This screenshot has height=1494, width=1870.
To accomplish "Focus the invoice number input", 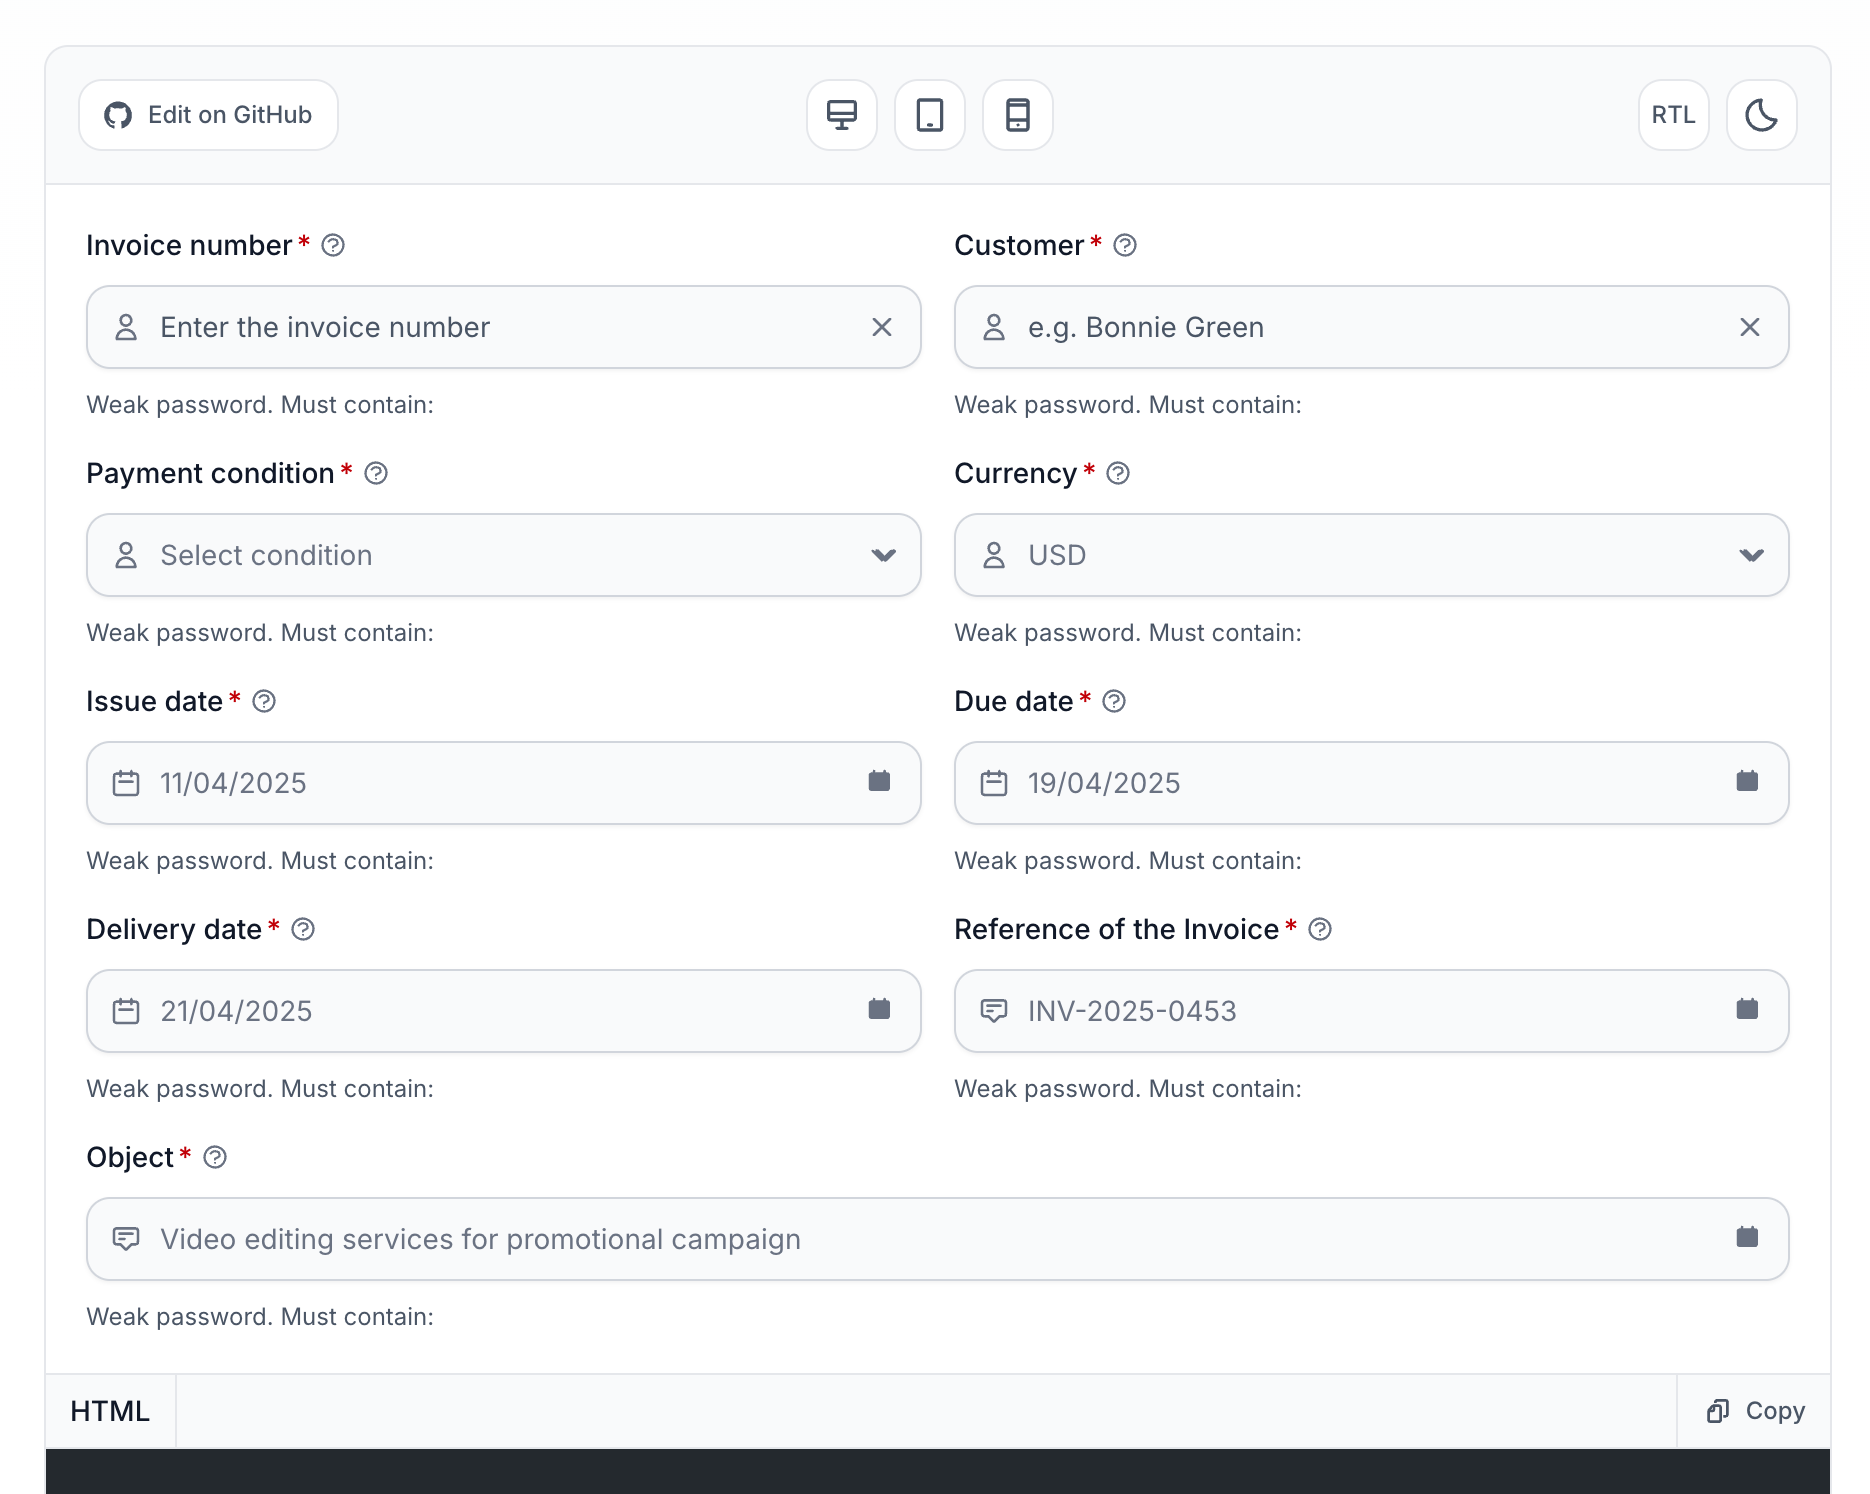I will 504,327.
